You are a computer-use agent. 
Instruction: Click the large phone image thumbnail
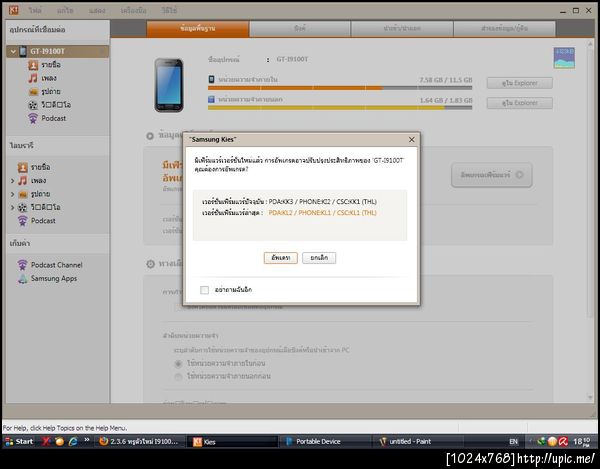click(x=169, y=85)
